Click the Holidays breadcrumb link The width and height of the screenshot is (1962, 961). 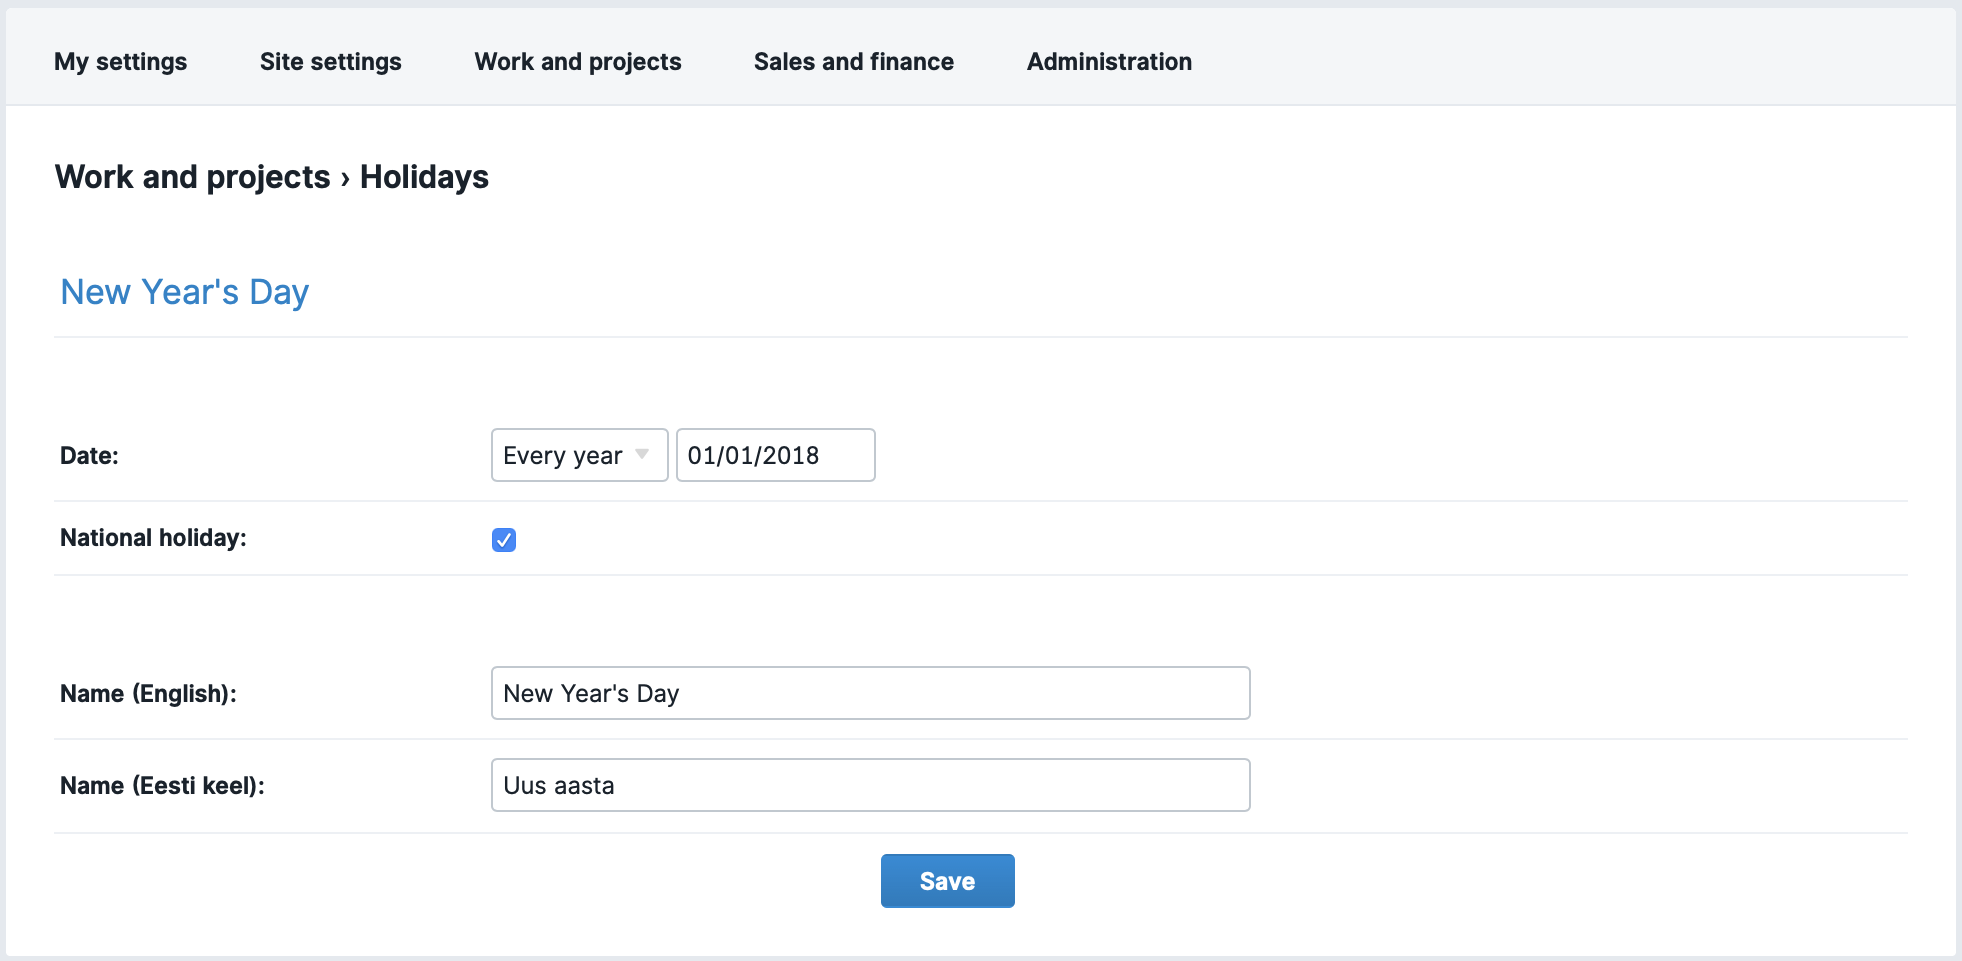click(424, 177)
